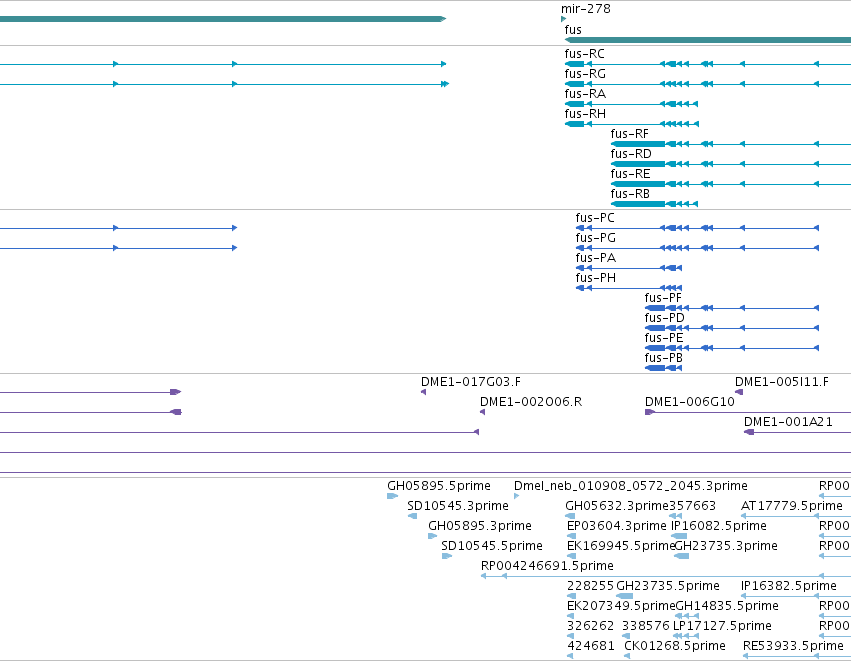Click the fus-PG protein feature
The height and width of the screenshot is (661, 851).
(x=697, y=248)
